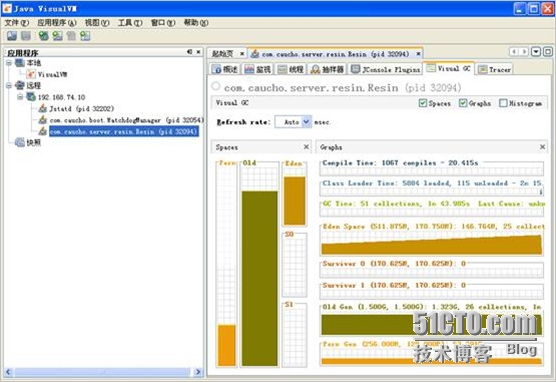
Task: Open the Window menu
Action: coord(163,23)
